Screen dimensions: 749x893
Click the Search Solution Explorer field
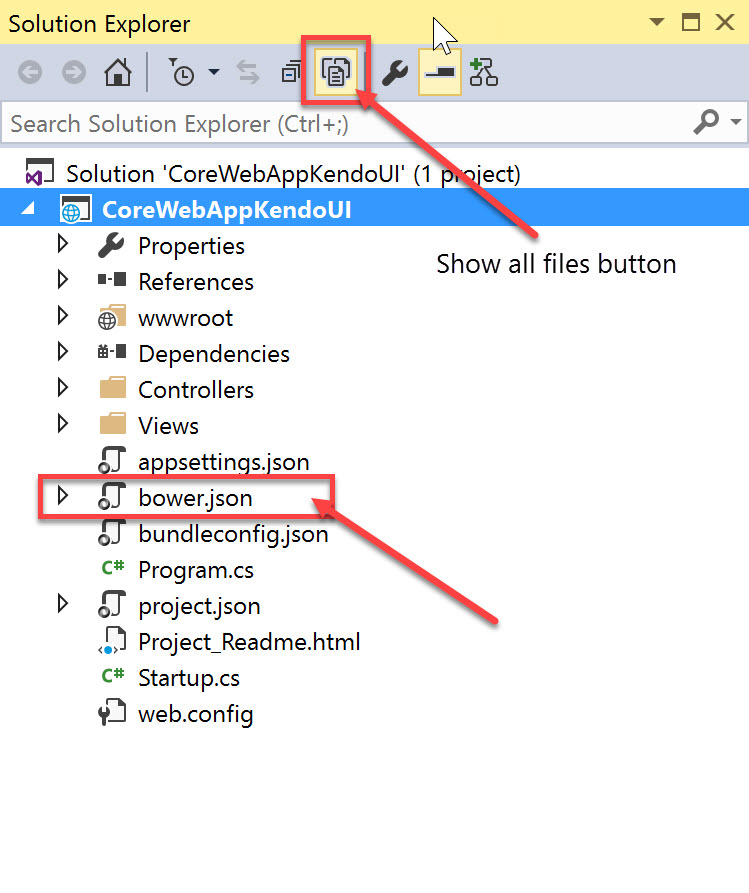click(346, 123)
